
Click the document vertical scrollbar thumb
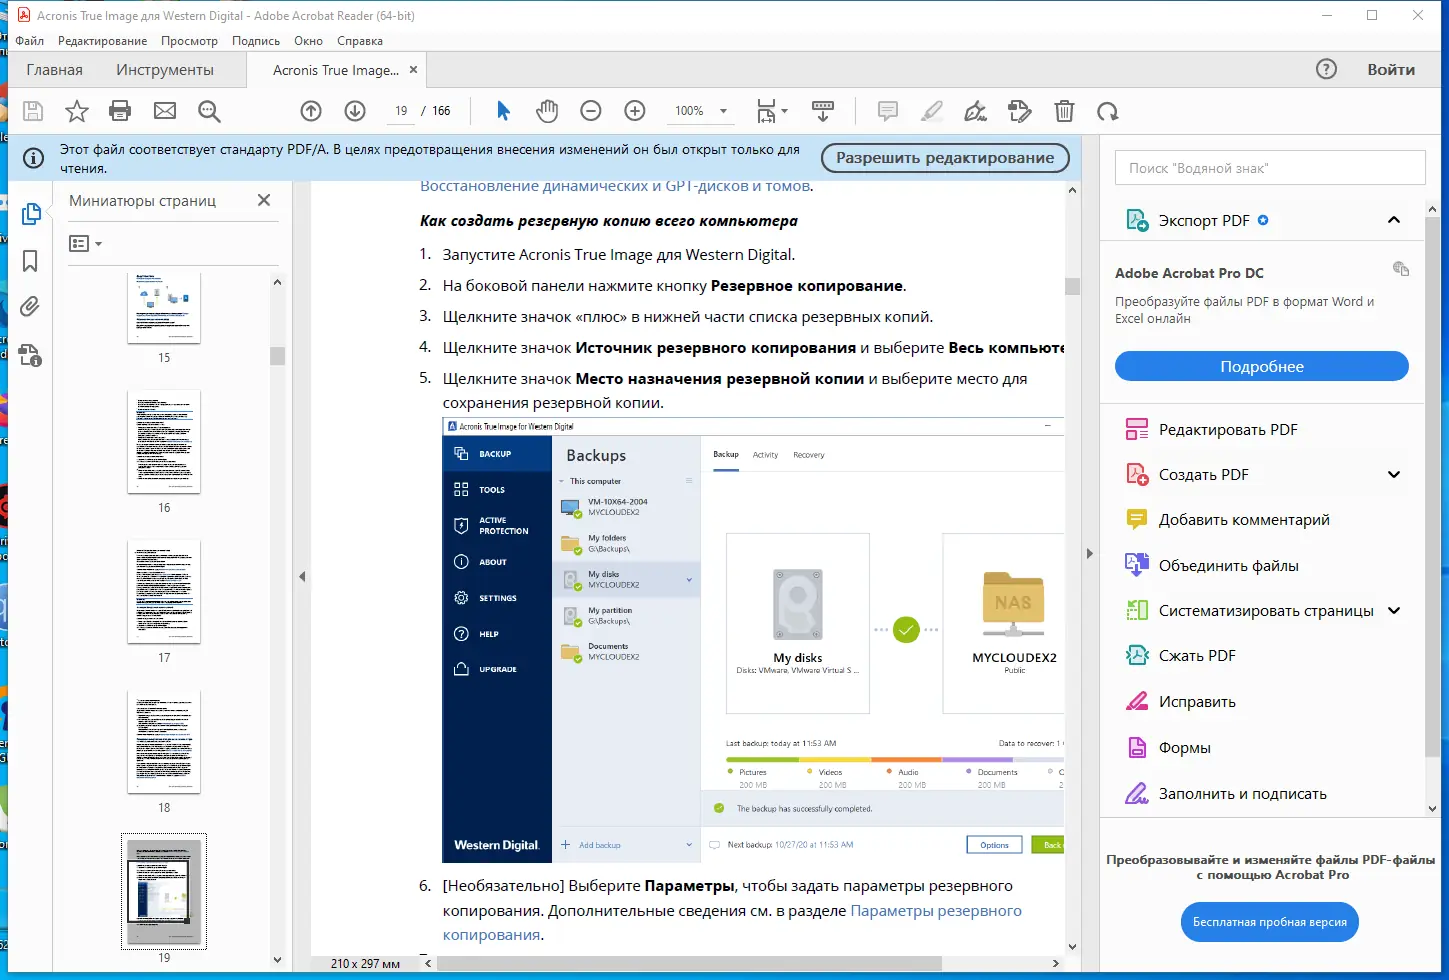(1073, 286)
